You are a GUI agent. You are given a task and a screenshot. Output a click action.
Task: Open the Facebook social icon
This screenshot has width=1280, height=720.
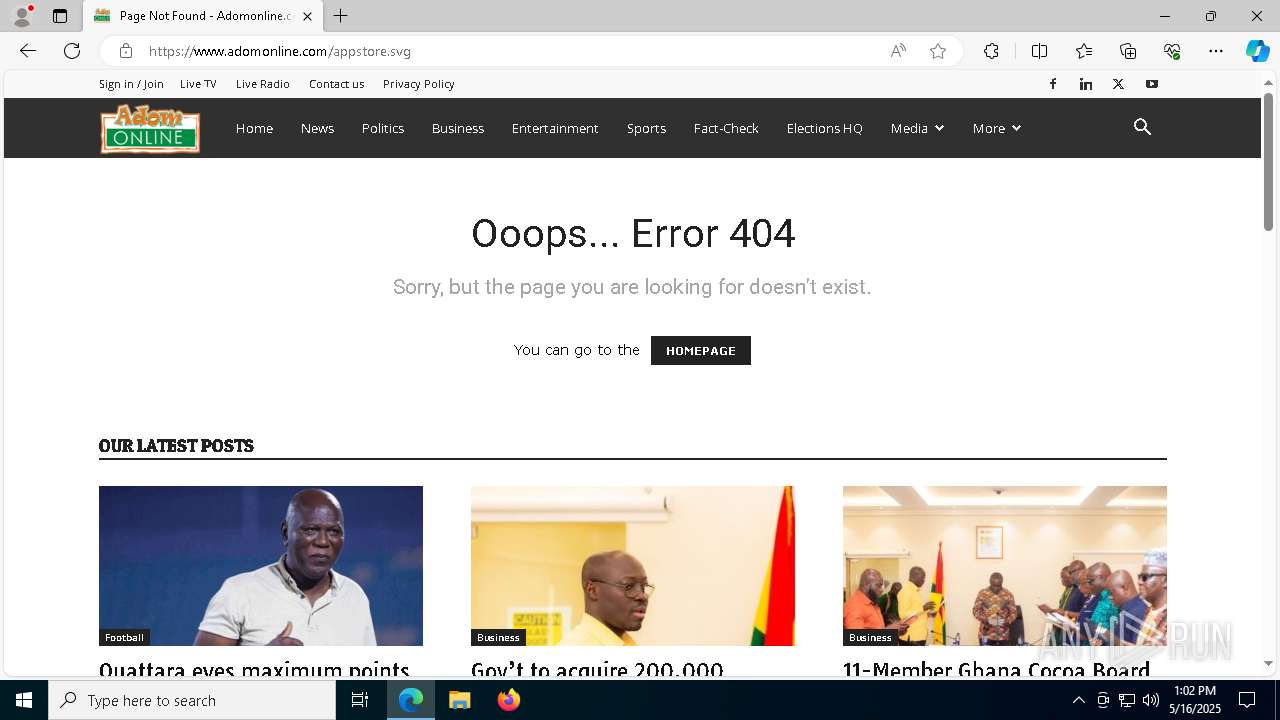(1053, 84)
